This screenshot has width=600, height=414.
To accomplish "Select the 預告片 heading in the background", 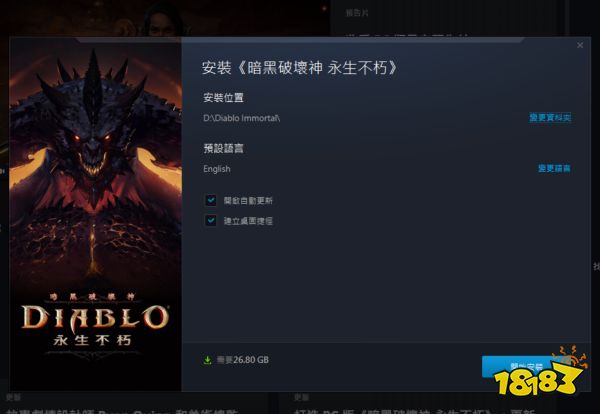I will 357,13.
